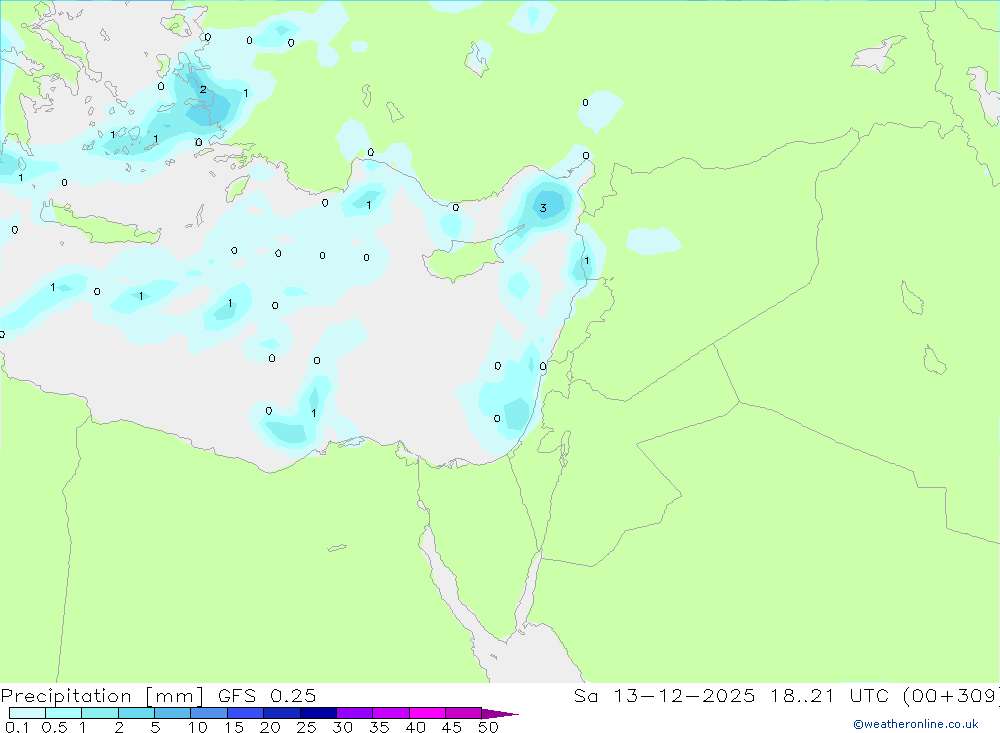
Task: Click the "Sa 13-12-2025" date text
Action: coord(664,695)
